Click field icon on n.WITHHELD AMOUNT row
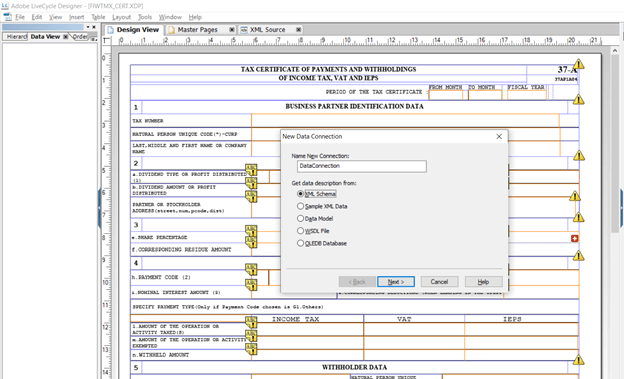 click(x=251, y=349)
